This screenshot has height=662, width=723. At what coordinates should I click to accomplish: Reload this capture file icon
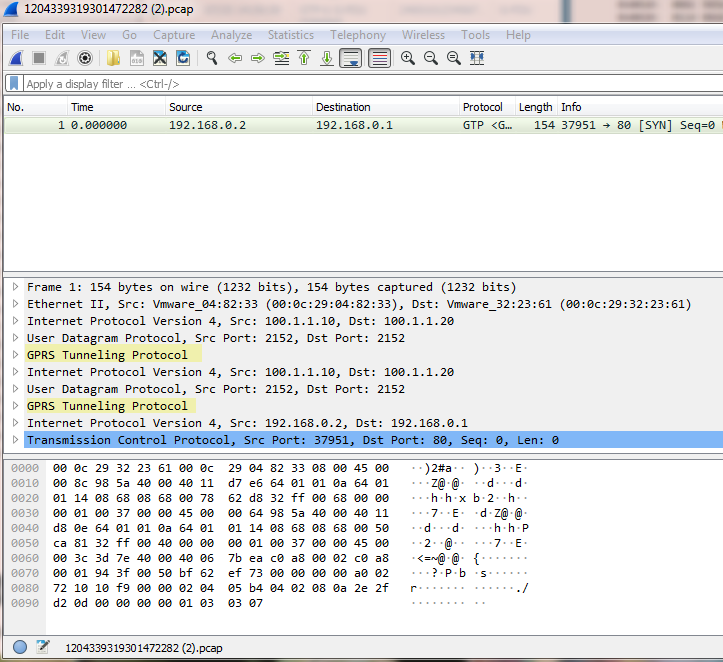pyautogui.click(x=183, y=59)
